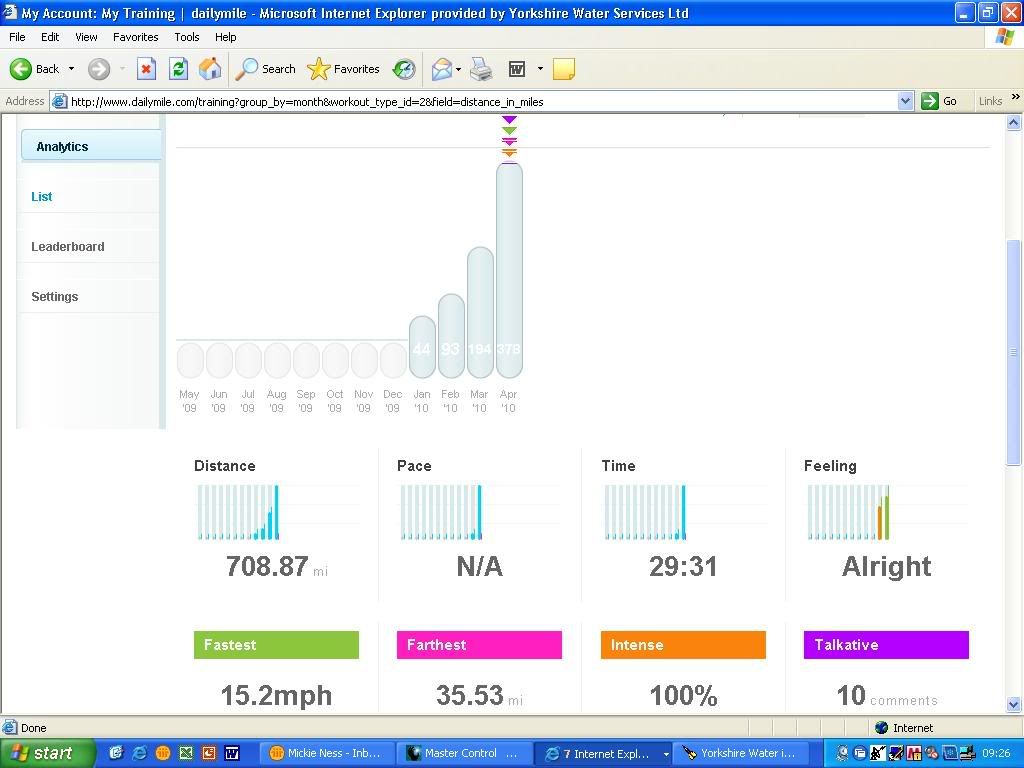This screenshot has width=1024, height=768.
Task: Click the 15.2mph fastest value
Action: pos(276,696)
